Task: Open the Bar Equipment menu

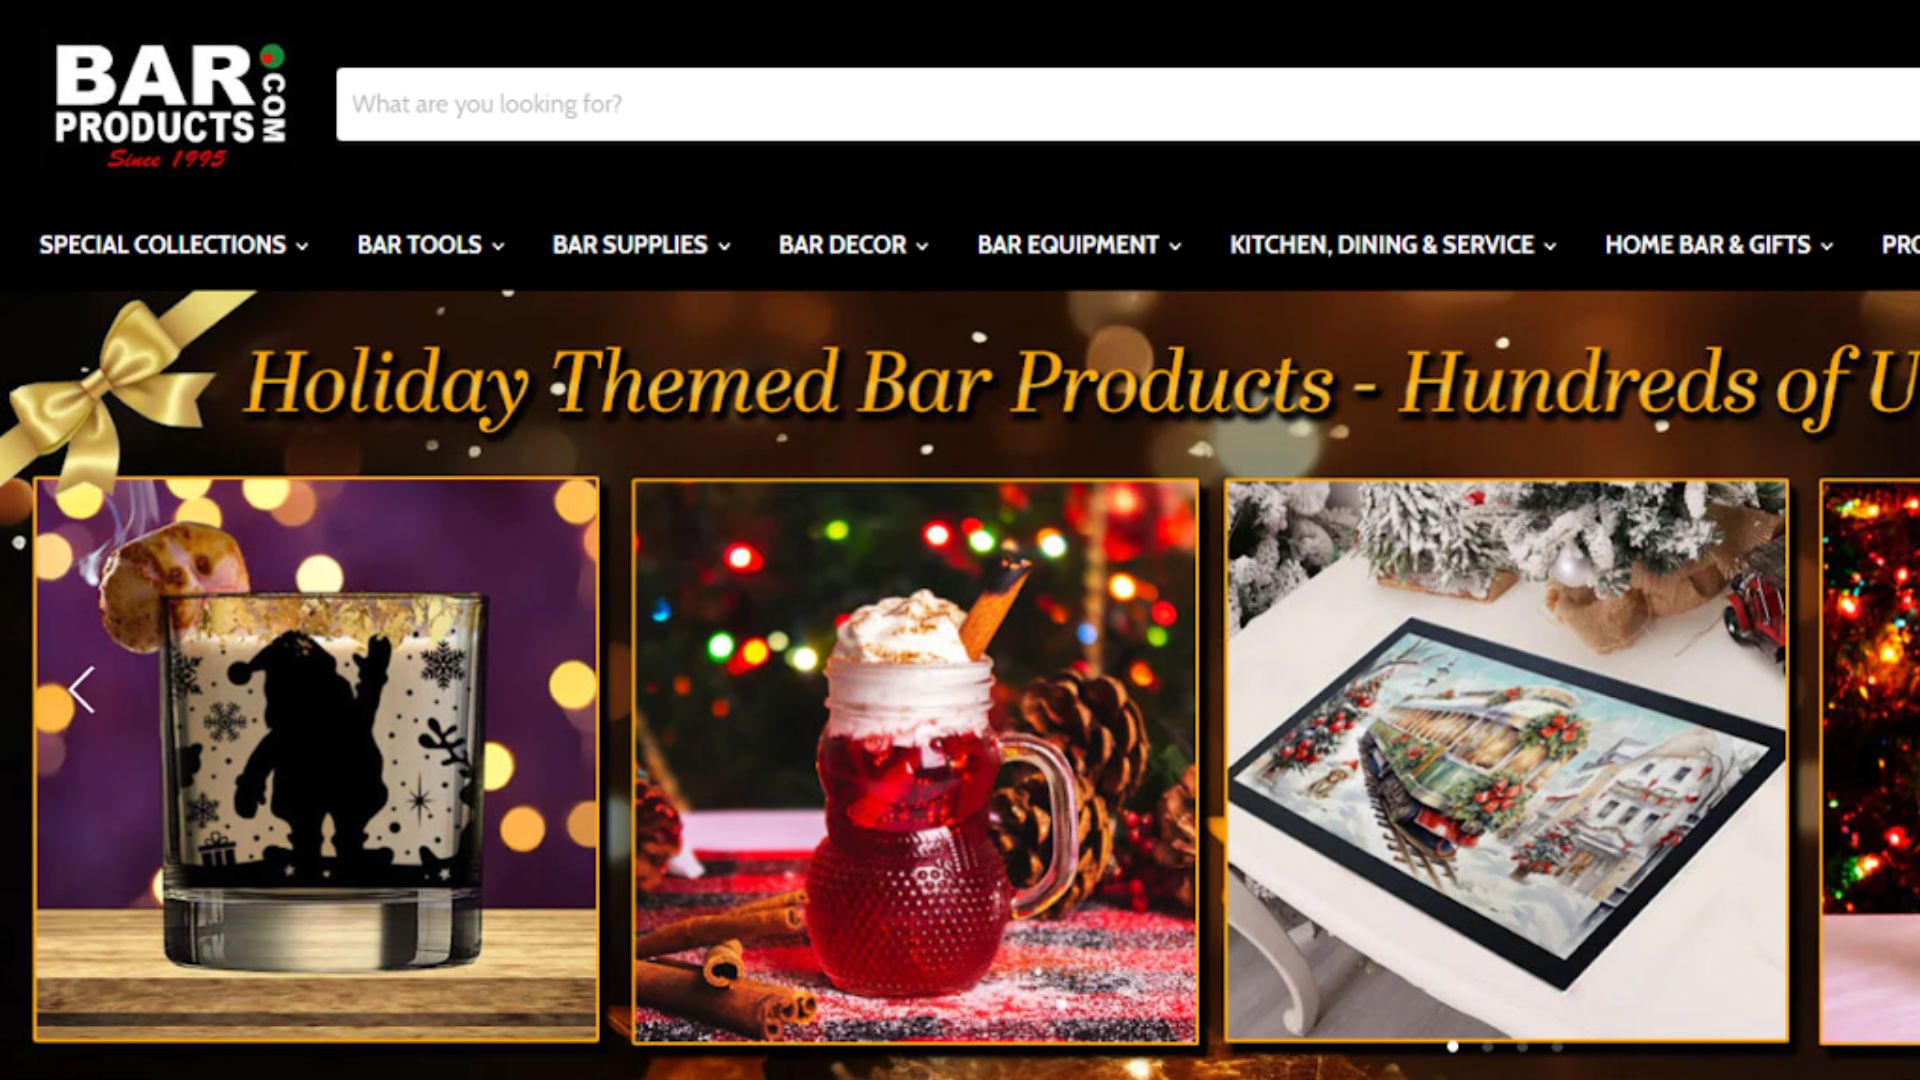Action: click(1079, 245)
